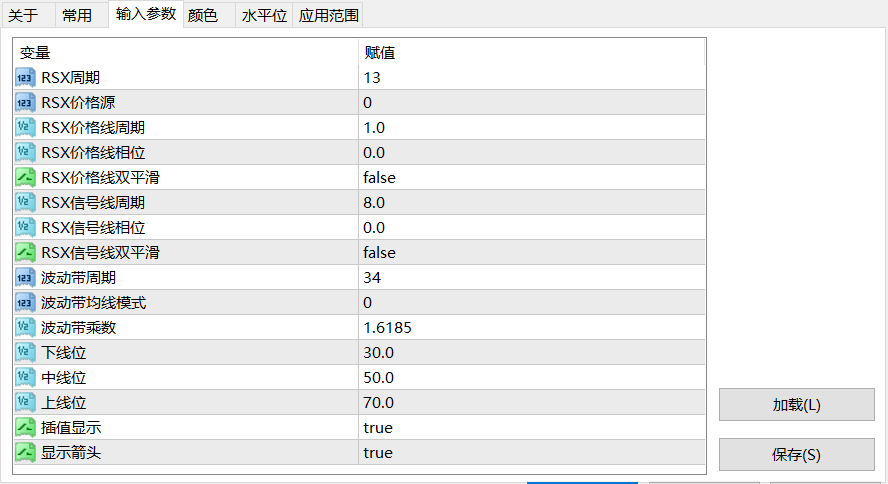
Task: Click the boolean icon next to 插值显示
Action: tap(25, 428)
